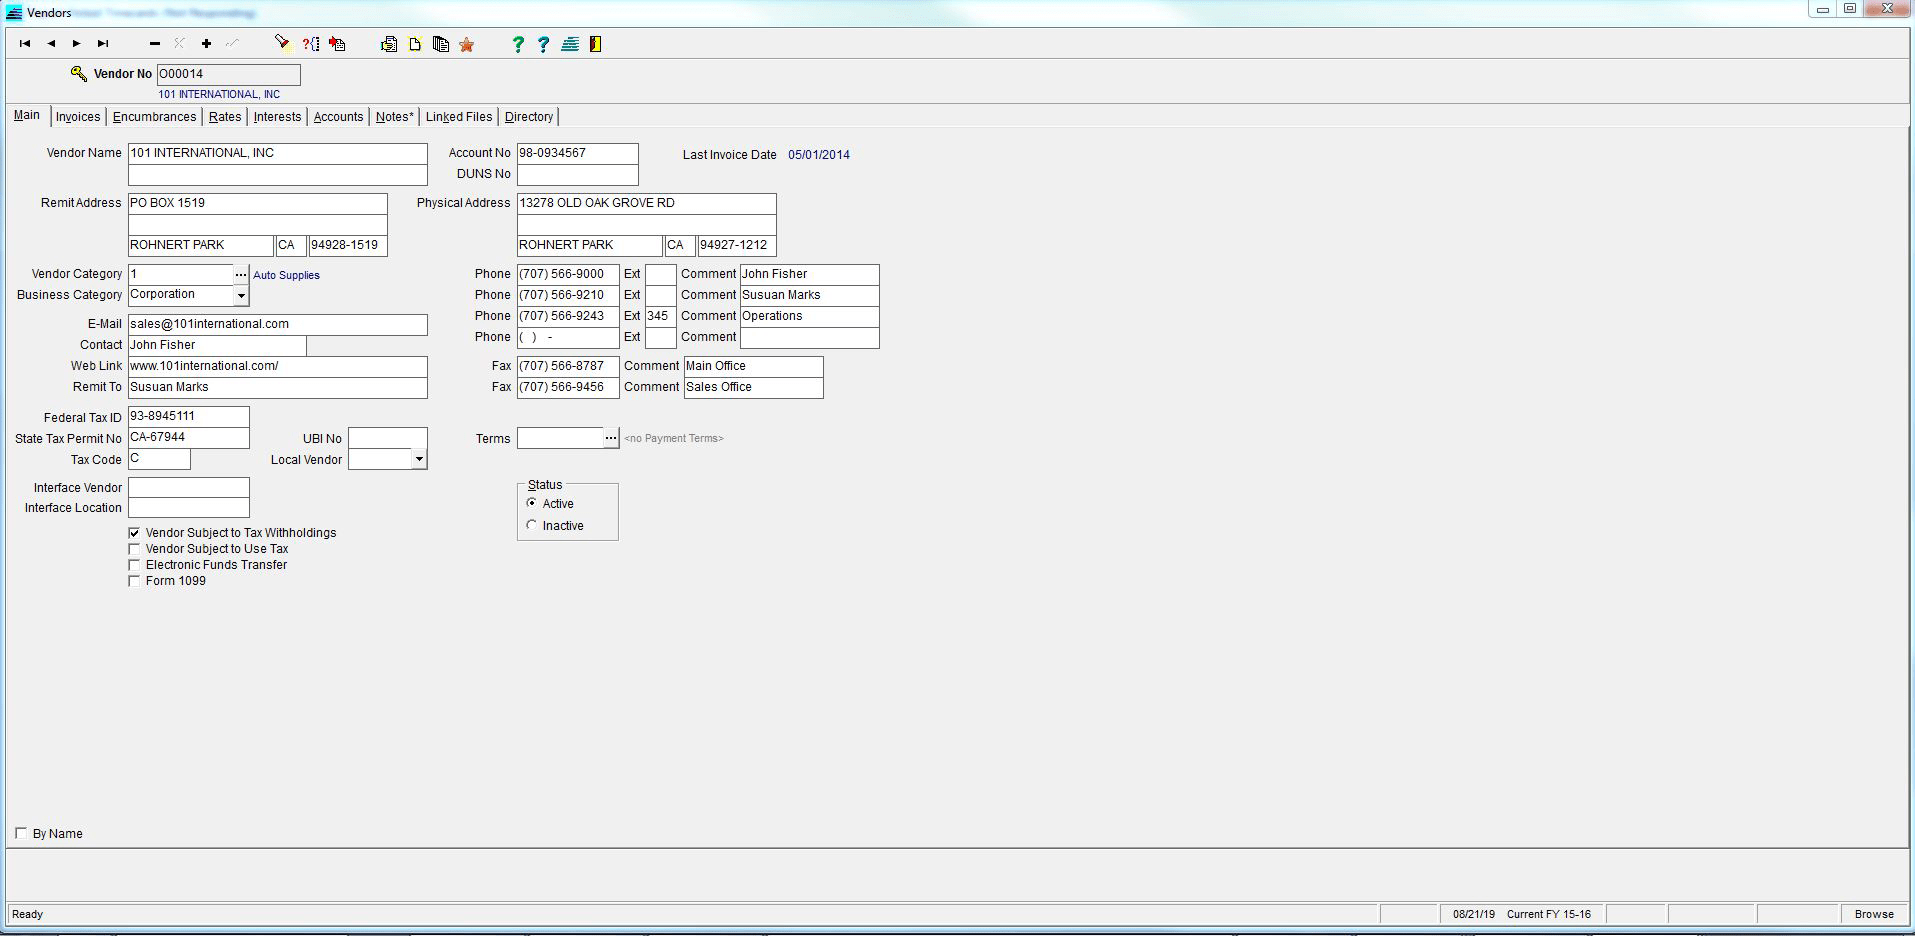Click the Ext field containing 345
This screenshot has width=1915, height=936.
tap(661, 316)
